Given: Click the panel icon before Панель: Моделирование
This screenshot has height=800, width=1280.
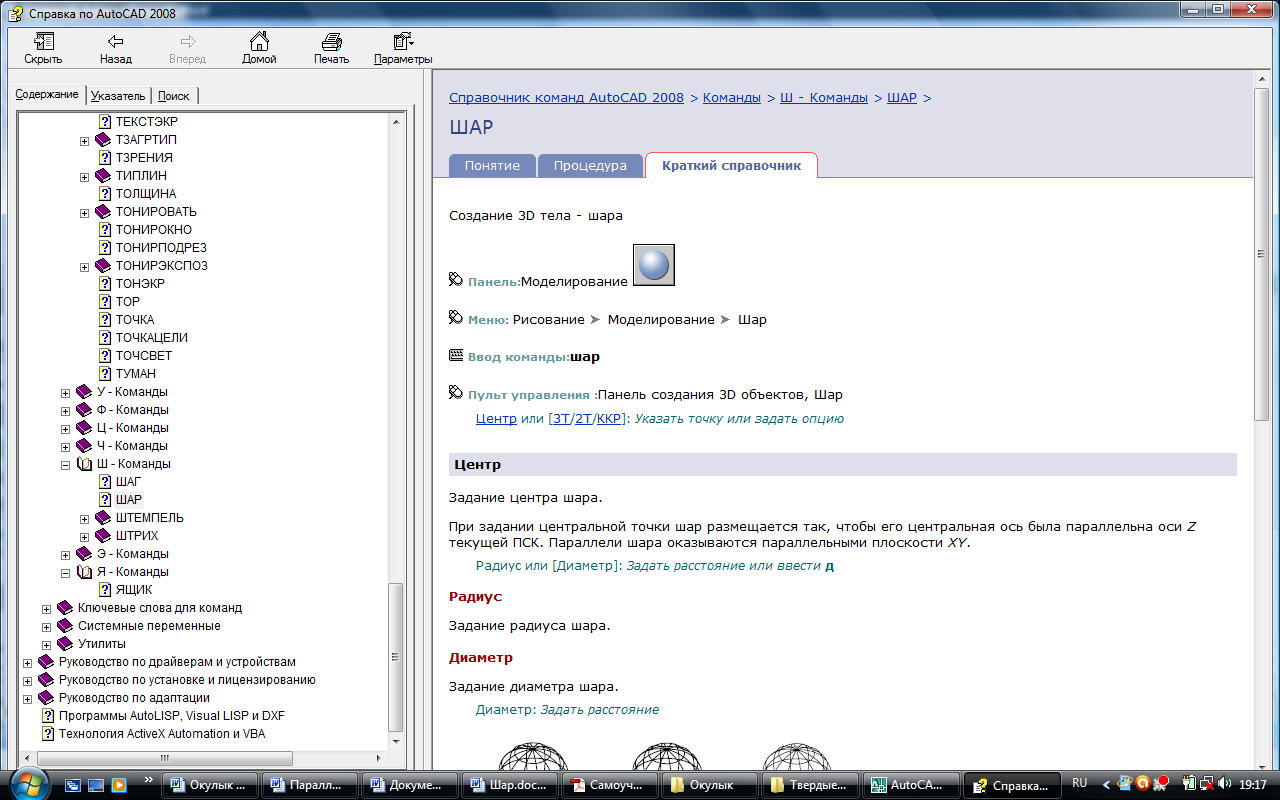Looking at the screenshot, I should coord(456,281).
